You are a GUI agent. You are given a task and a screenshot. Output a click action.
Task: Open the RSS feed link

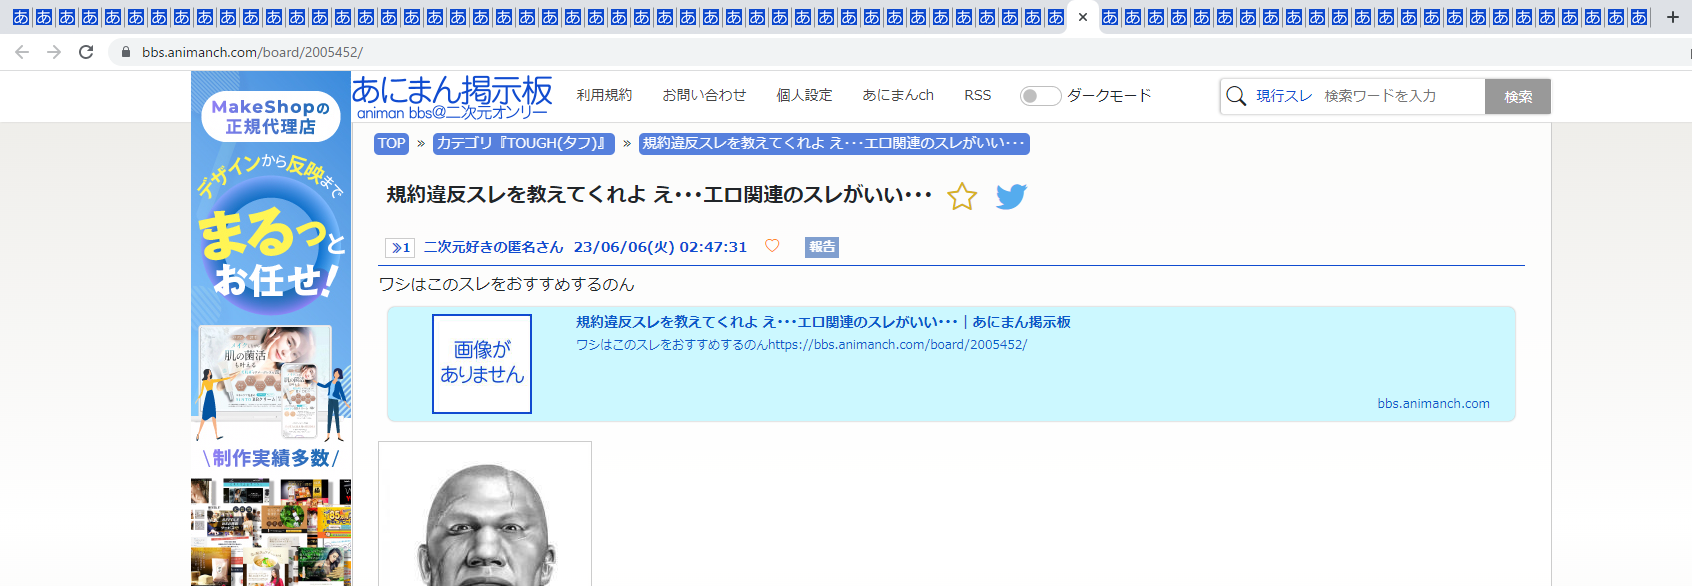point(977,95)
